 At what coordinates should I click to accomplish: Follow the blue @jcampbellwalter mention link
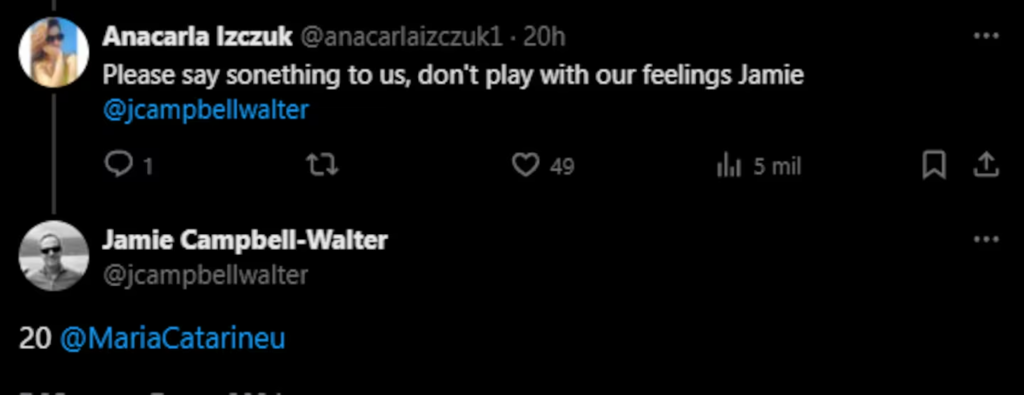(205, 110)
